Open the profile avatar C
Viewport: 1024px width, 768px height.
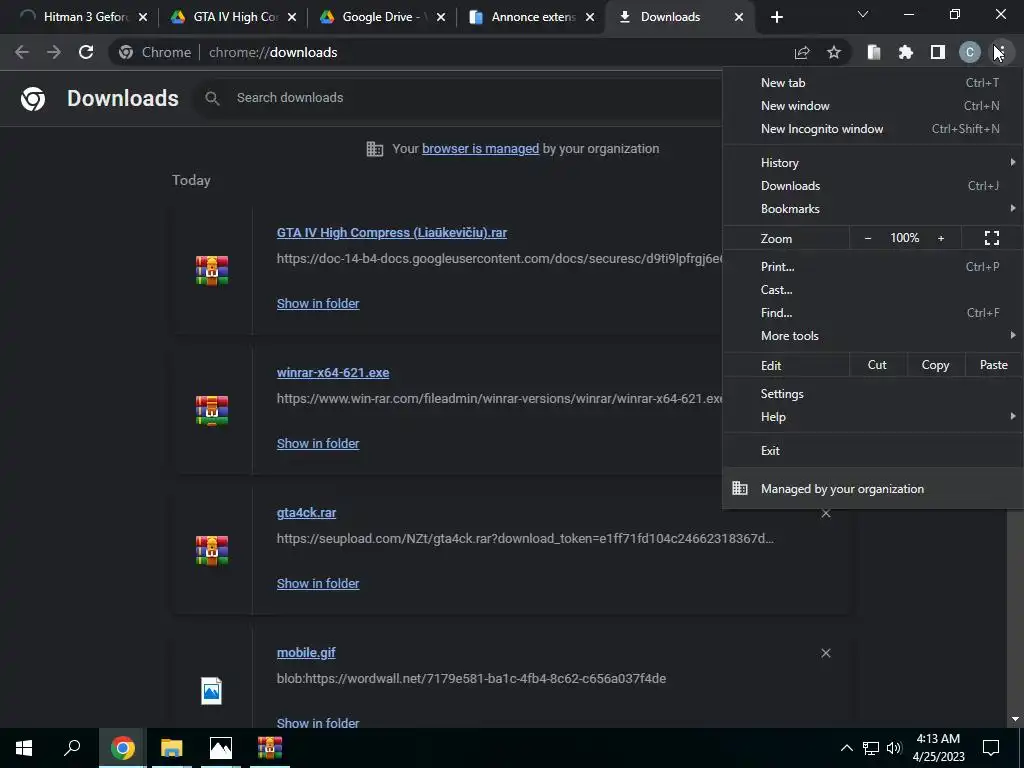click(970, 52)
